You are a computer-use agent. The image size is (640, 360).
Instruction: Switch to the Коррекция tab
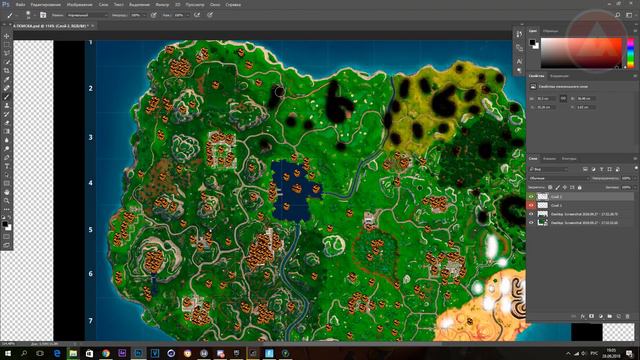pyautogui.click(x=559, y=76)
